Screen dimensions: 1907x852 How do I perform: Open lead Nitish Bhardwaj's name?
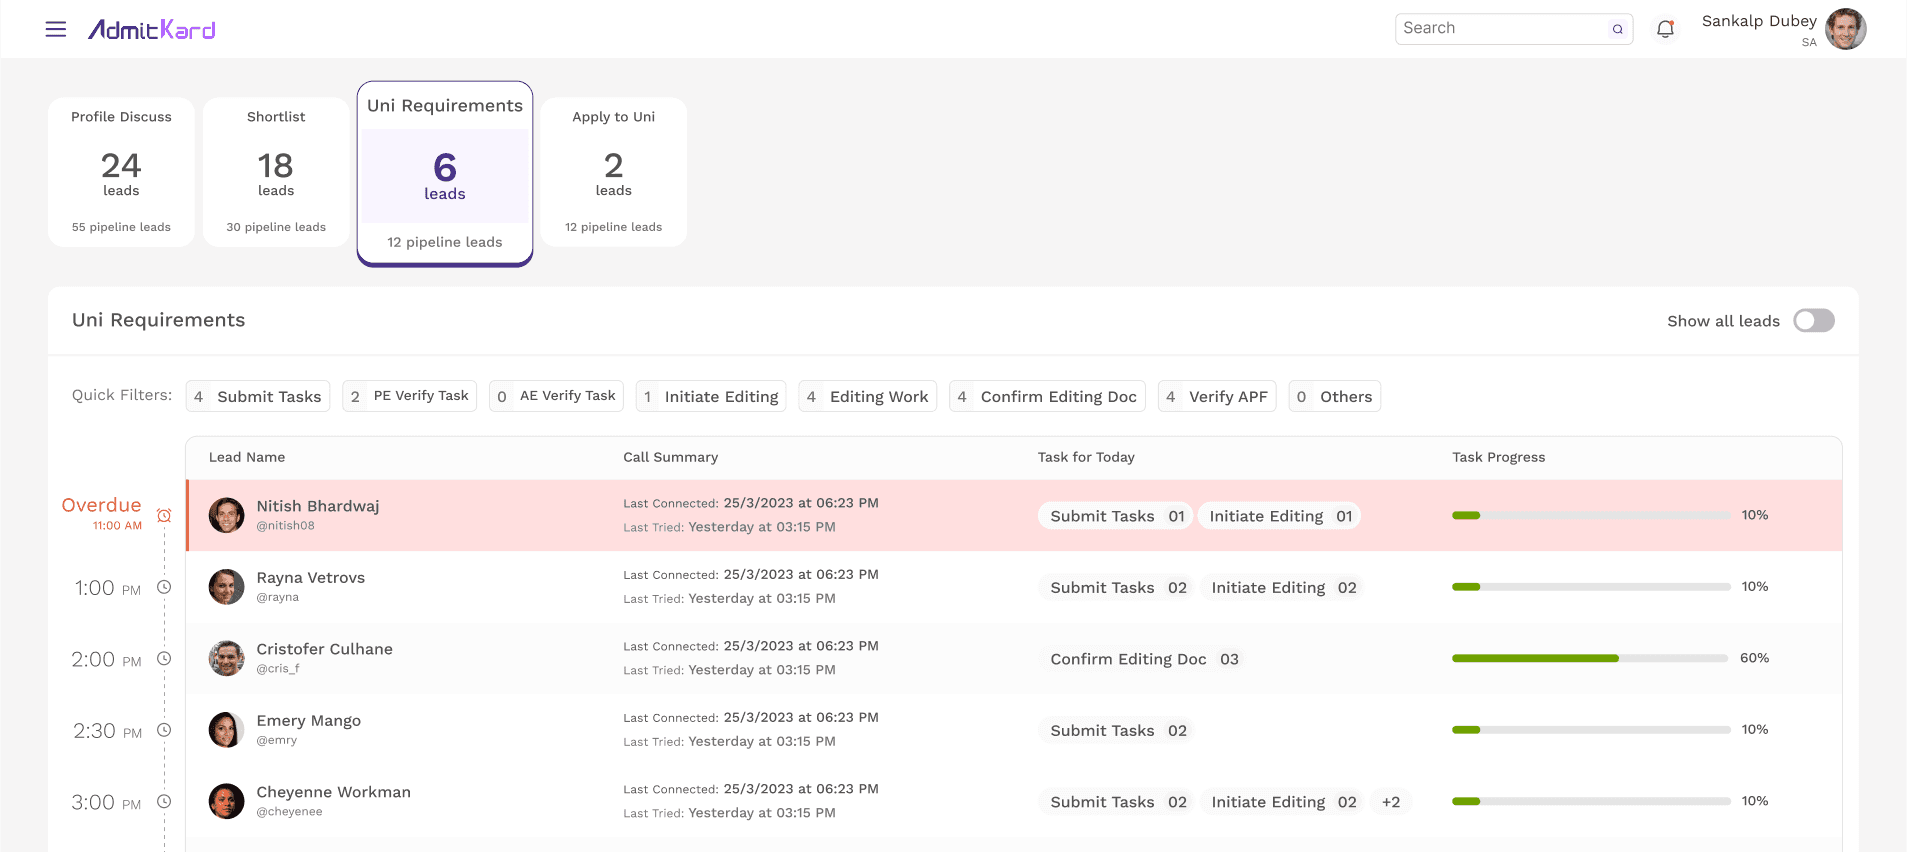(x=318, y=506)
